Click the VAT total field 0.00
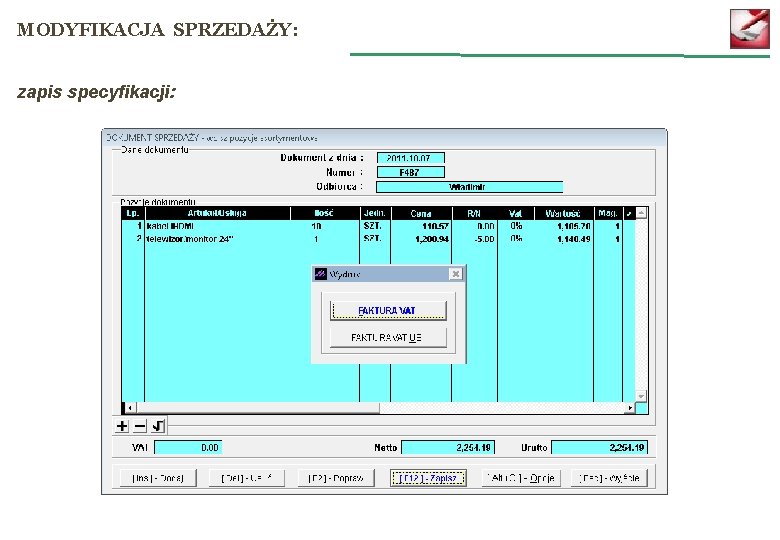780x540 pixels. pos(188,448)
